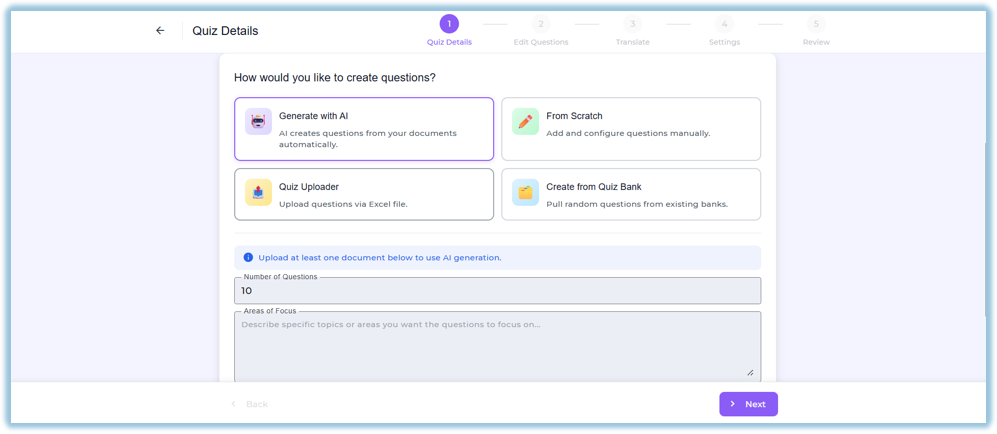Click into the Areas of Focus text area

(497, 347)
